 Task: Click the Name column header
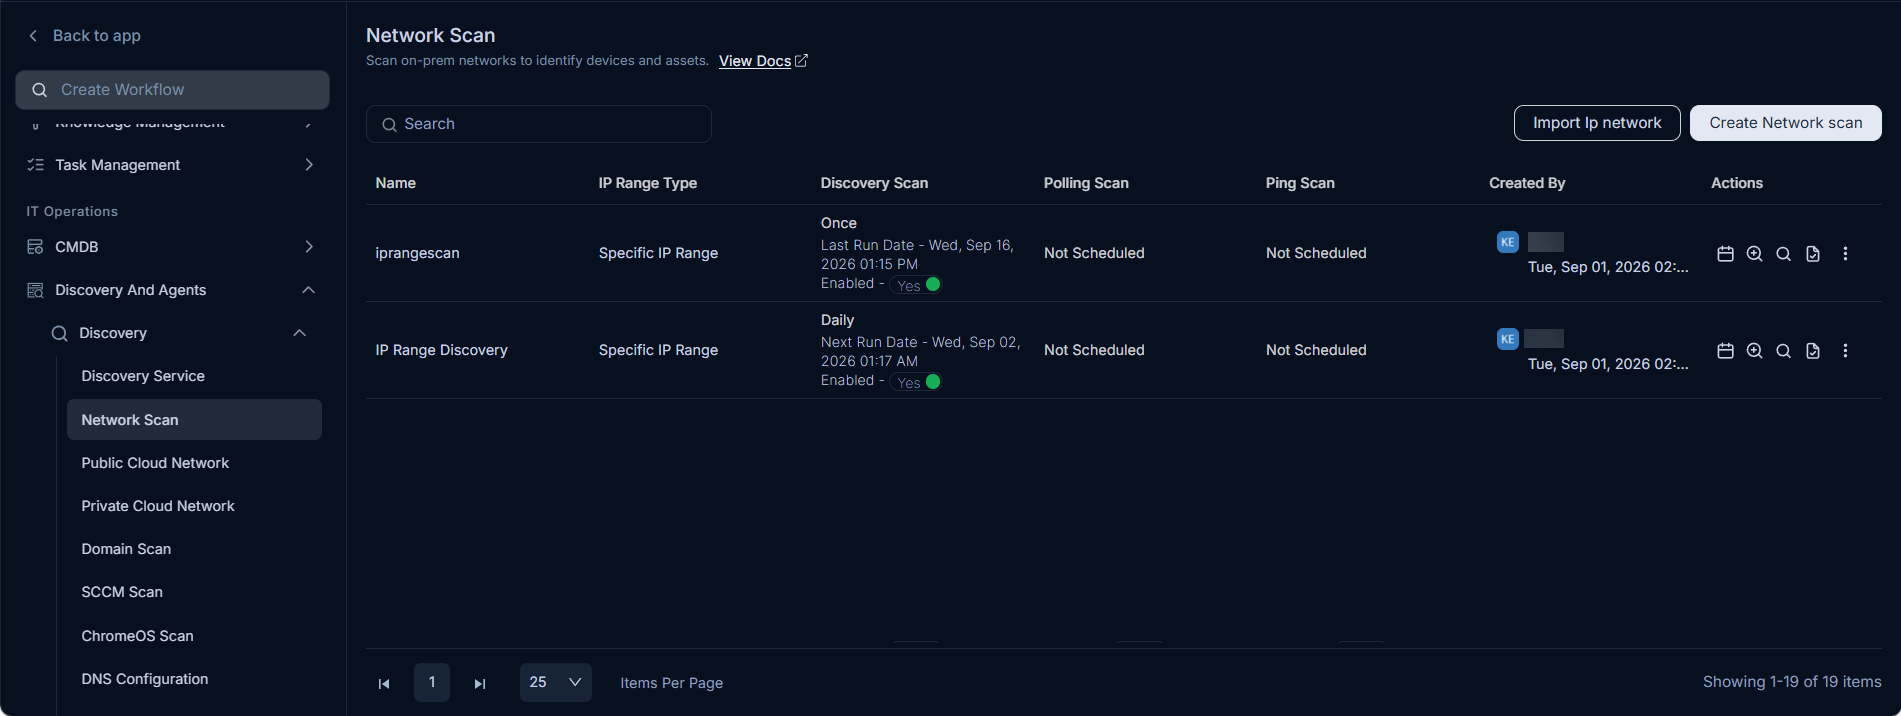point(396,183)
